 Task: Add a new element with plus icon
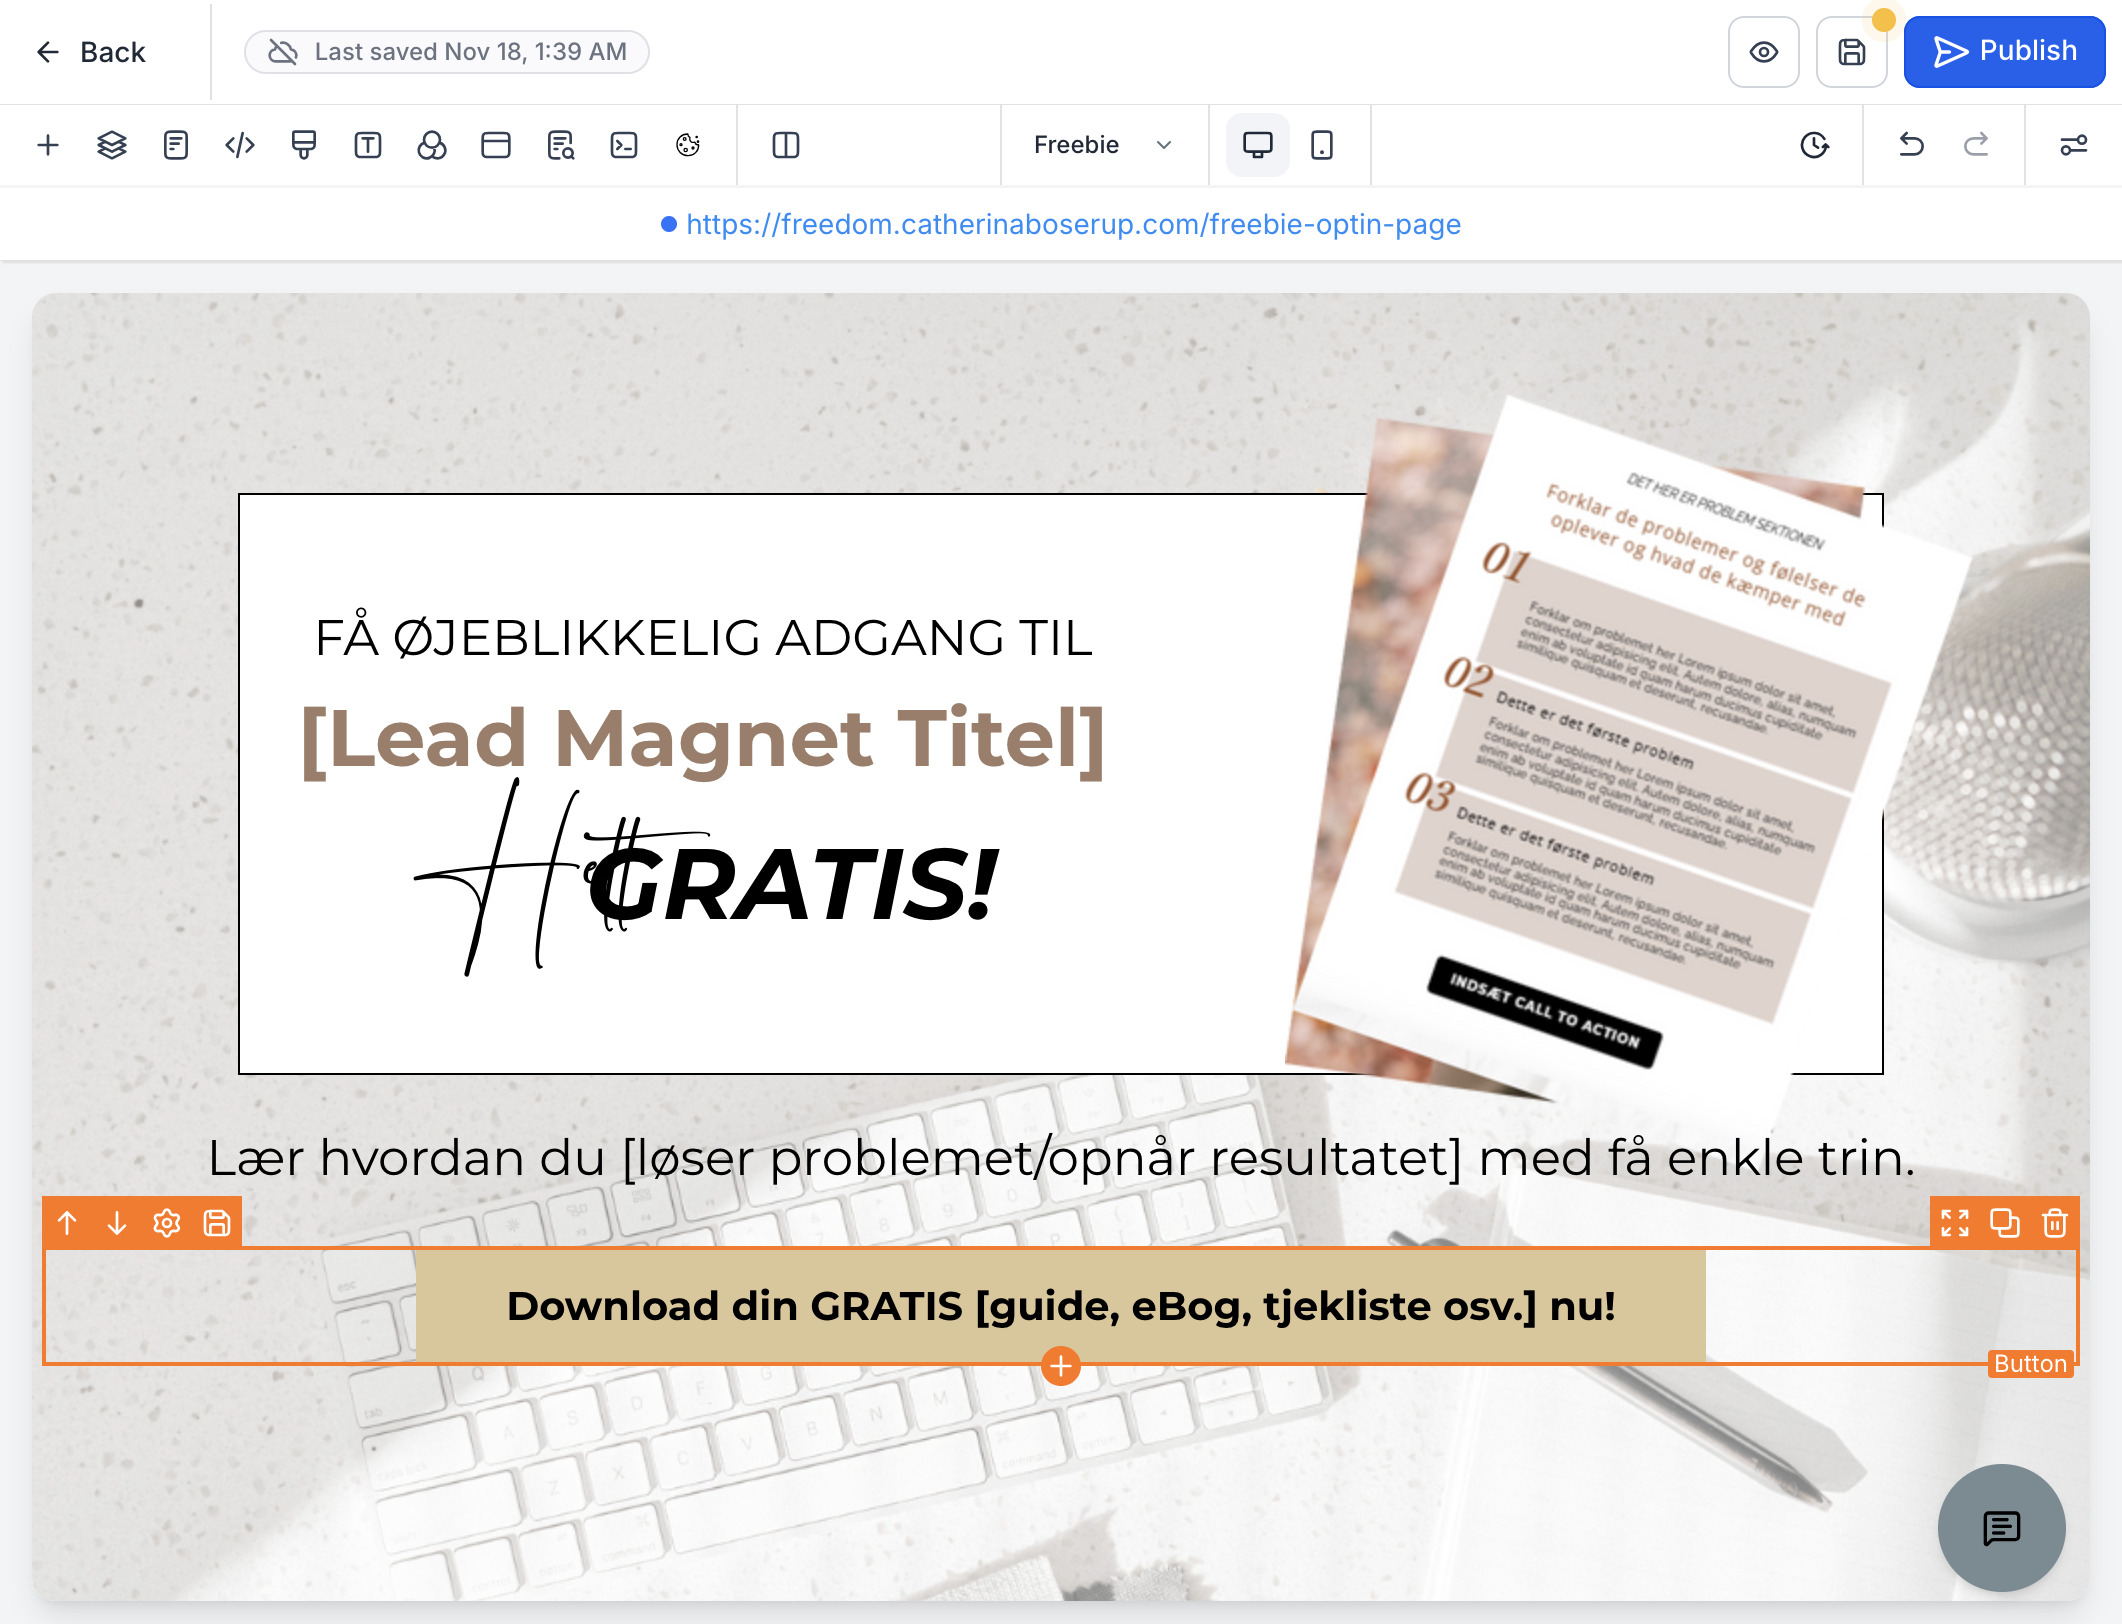tap(48, 145)
